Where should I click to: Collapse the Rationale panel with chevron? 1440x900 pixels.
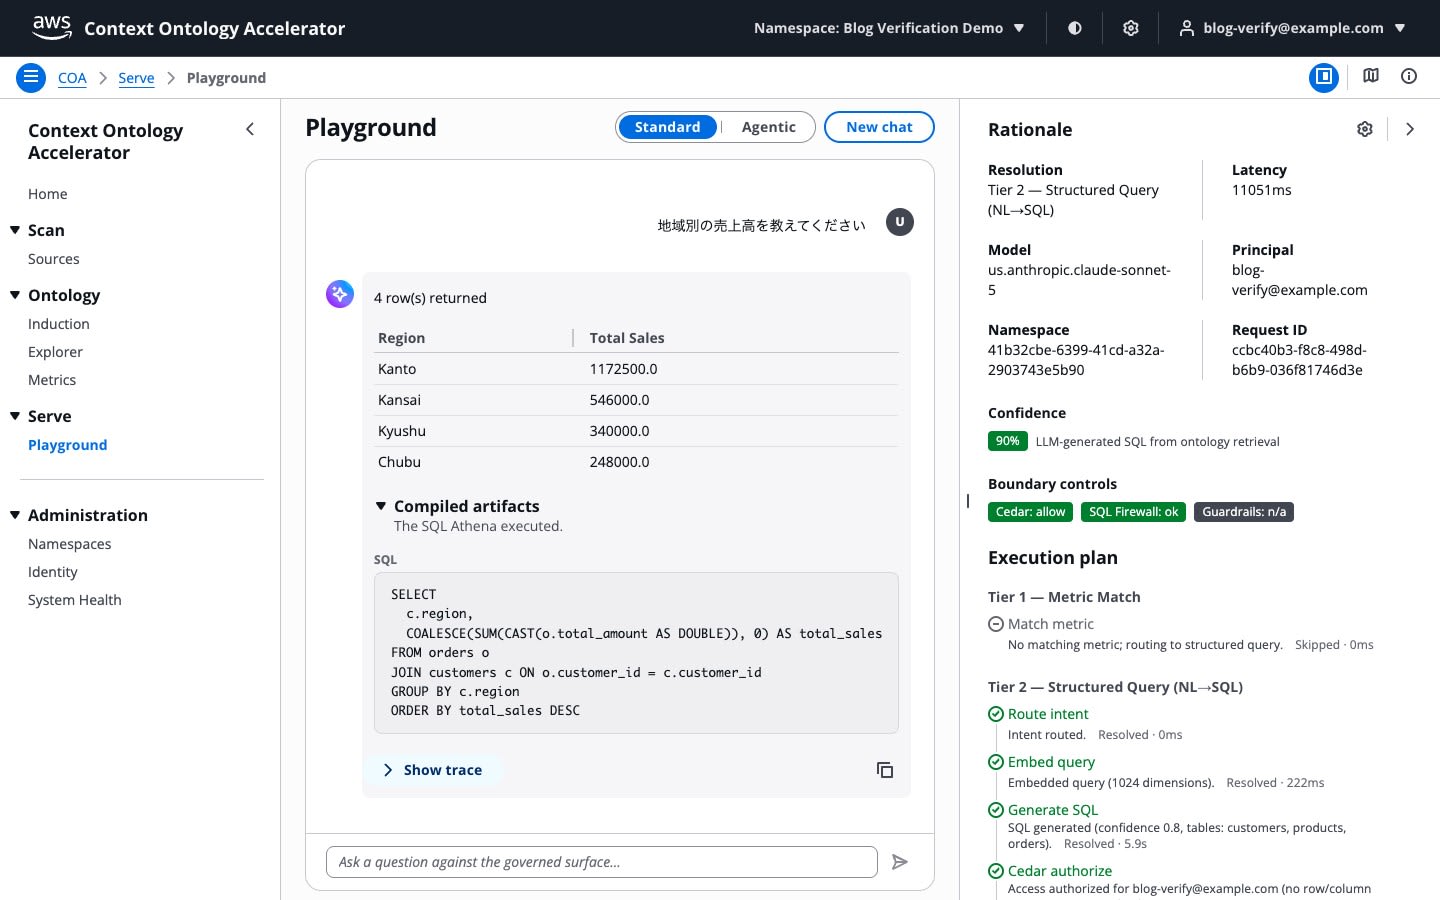tap(1410, 129)
